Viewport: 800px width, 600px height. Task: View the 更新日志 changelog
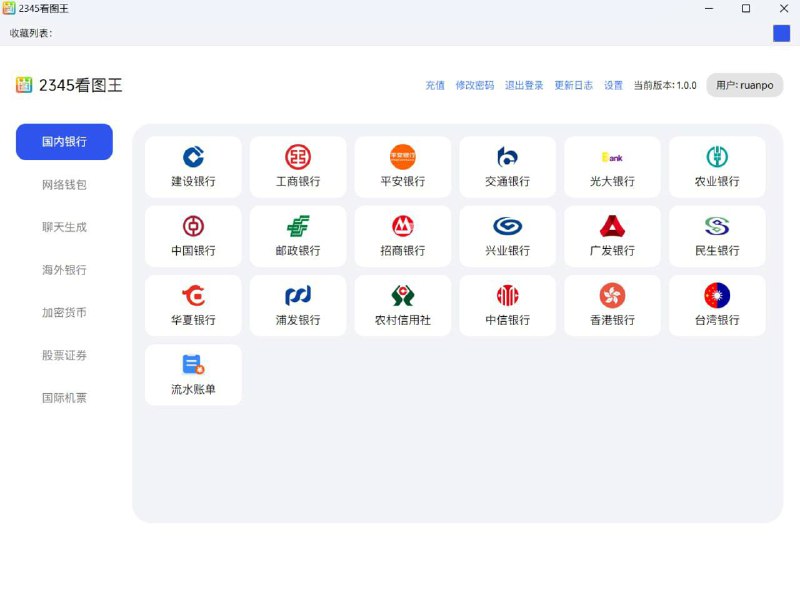point(573,85)
